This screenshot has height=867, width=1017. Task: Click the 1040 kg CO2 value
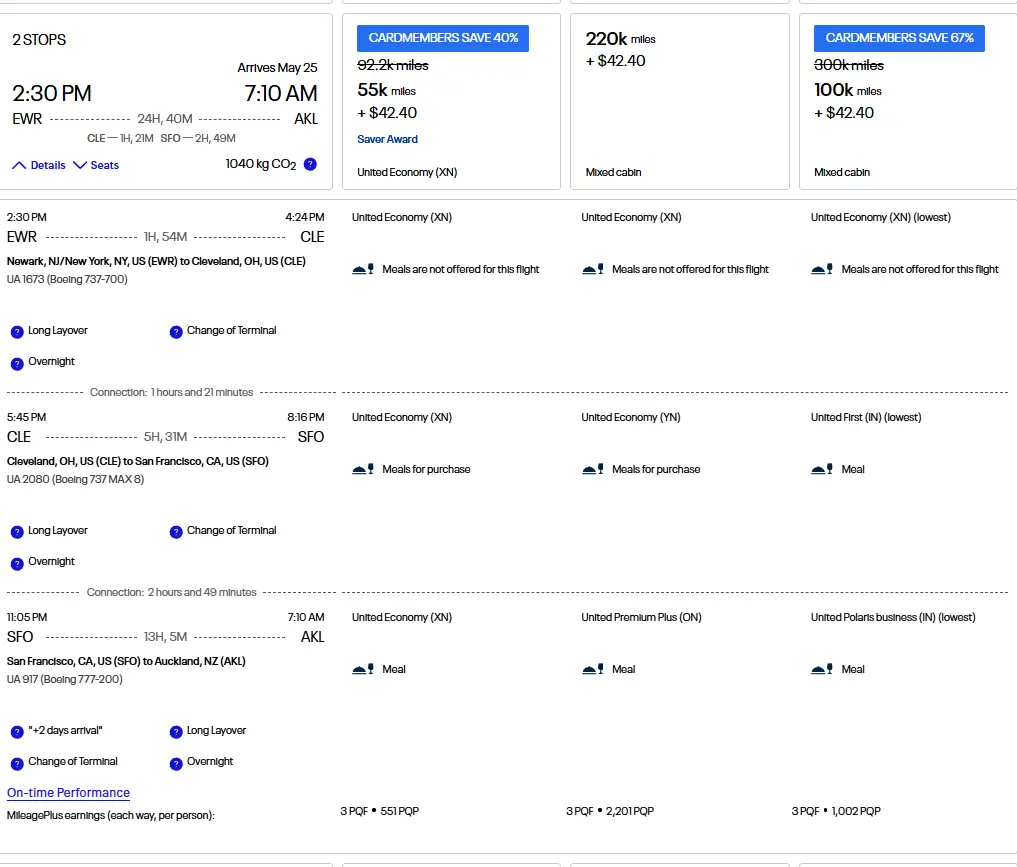[x=261, y=164]
